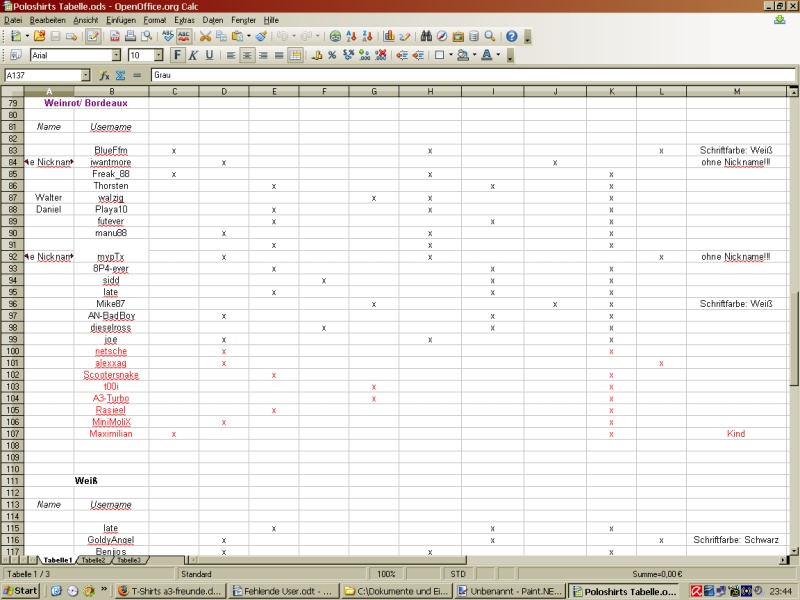This screenshot has height=600, width=800.
Task: Click the Save document icon
Action: click(x=55, y=36)
